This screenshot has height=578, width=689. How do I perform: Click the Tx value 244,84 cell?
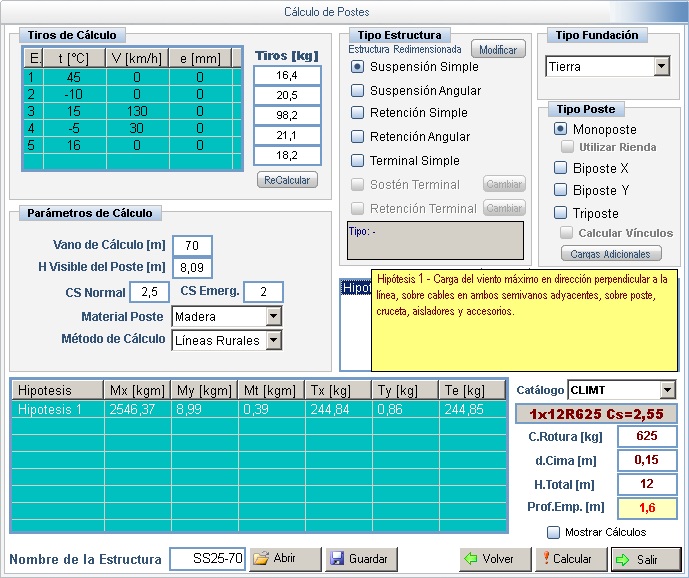coord(338,409)
